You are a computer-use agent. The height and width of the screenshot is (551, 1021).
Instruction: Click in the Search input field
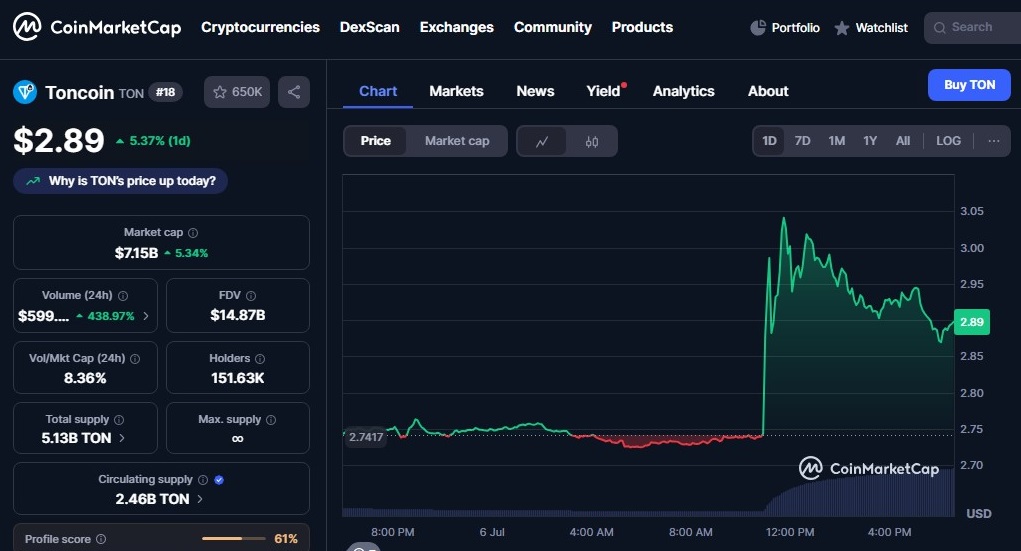(x=973, y=28)
